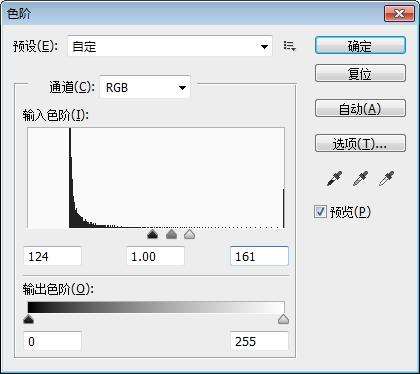Click the 复位 reset button
This screenshot has width=420, height=374.
point(360,73)
